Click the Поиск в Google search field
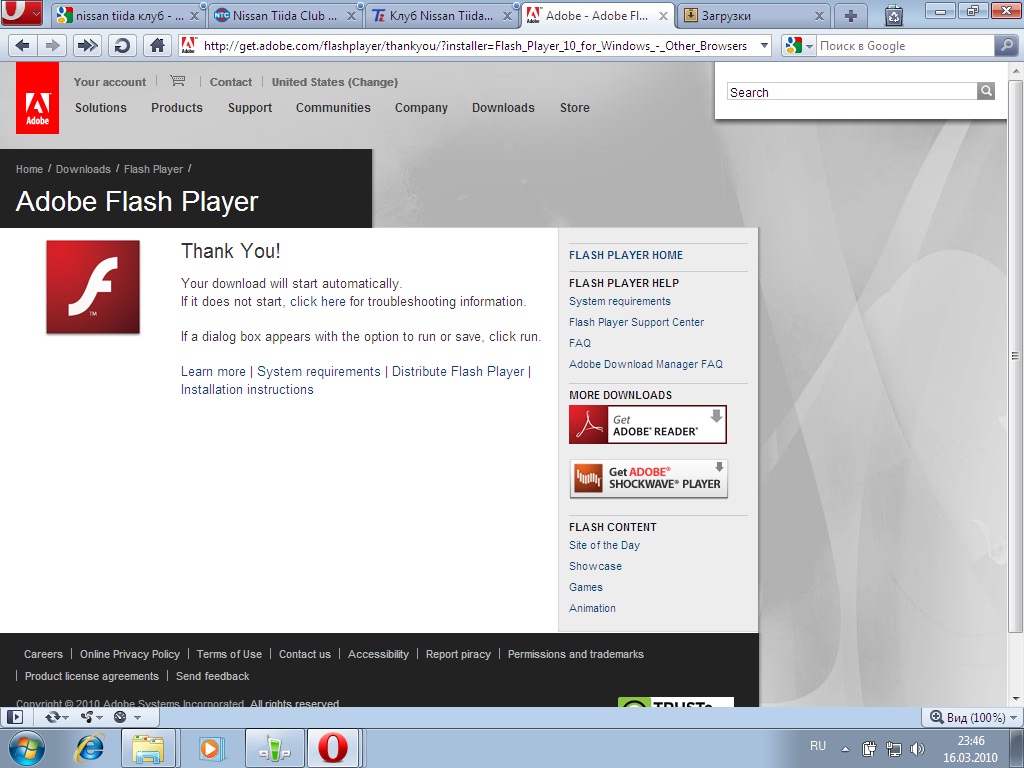Image resolution: width=1024 pixels, height=768 pixels. click(x=904, y=46)
